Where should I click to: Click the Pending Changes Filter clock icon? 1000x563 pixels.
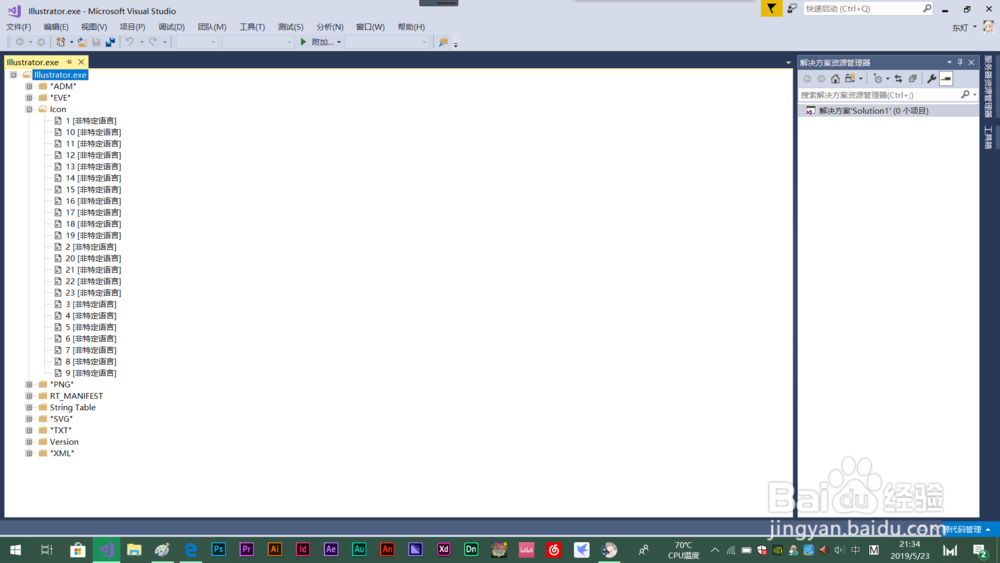coord(878,79)
